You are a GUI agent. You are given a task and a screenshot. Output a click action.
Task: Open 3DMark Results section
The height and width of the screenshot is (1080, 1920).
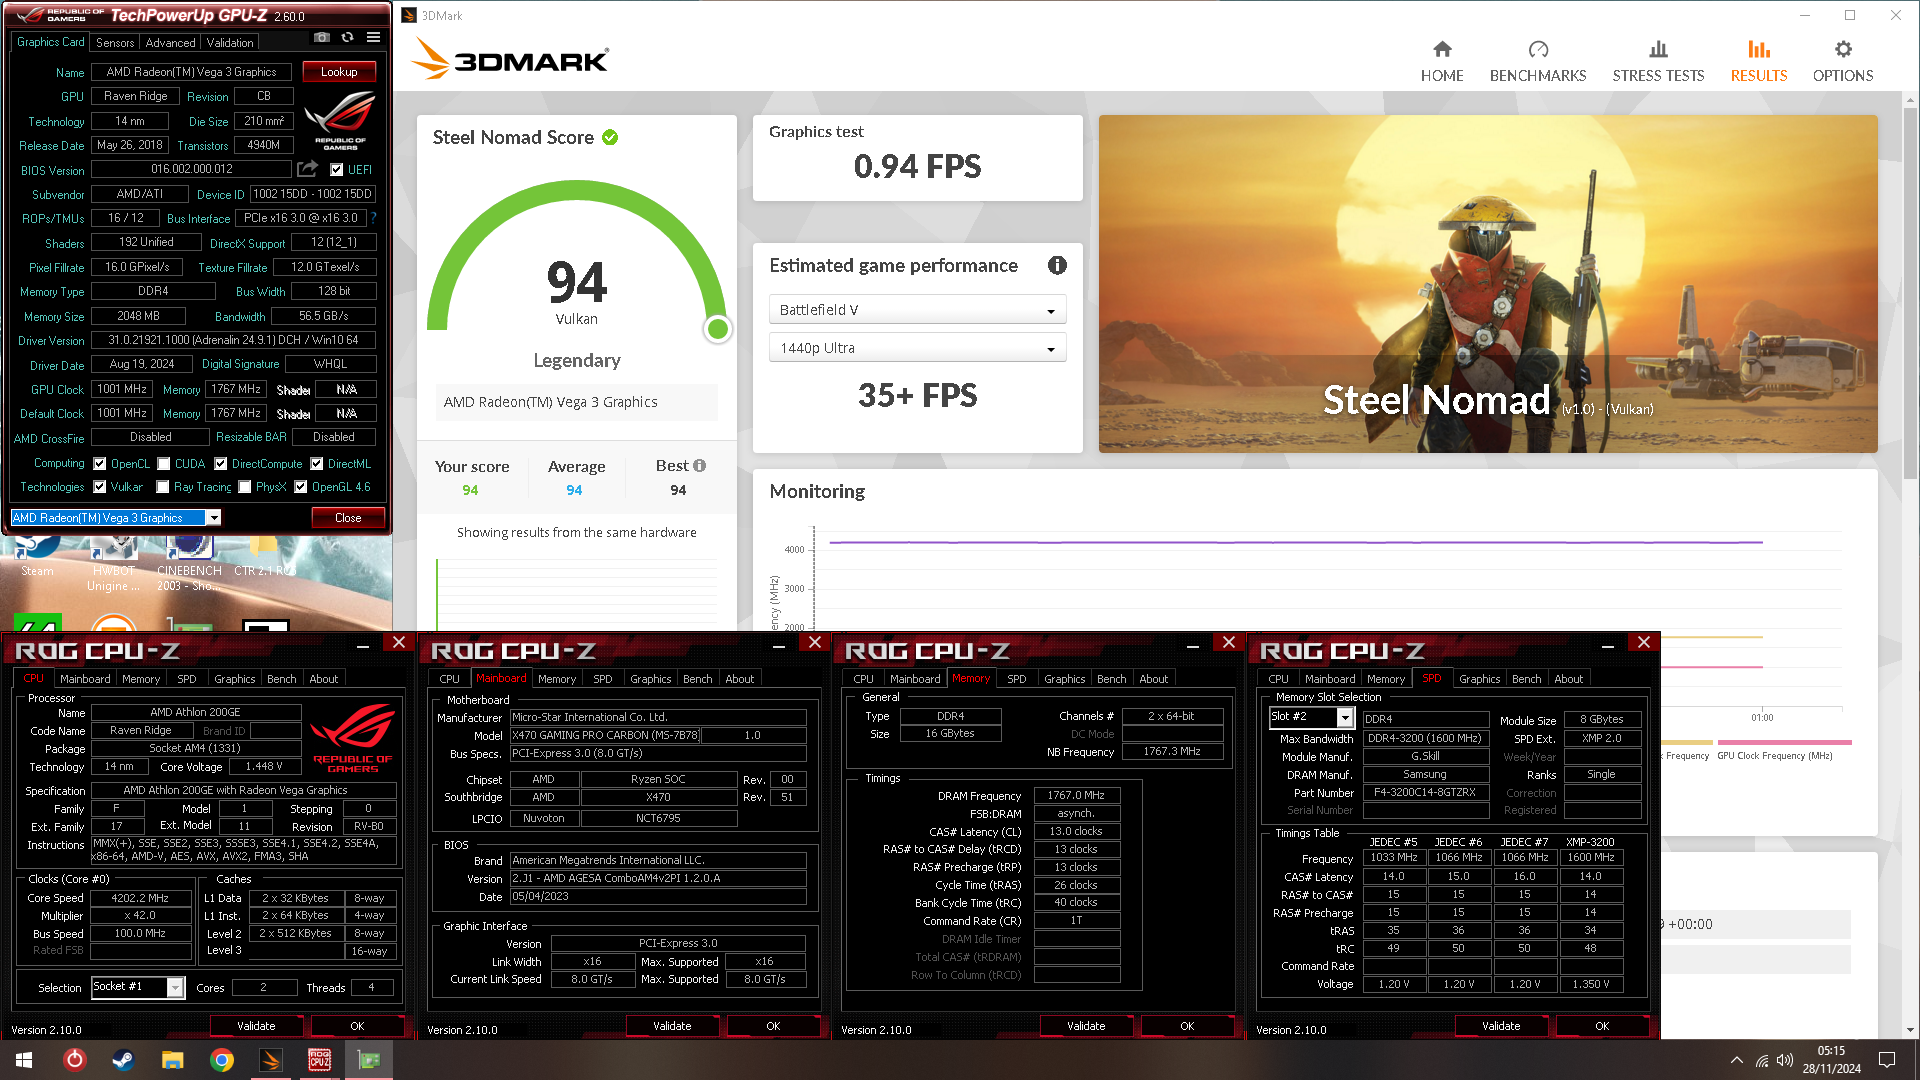(x=1759, y=61)
